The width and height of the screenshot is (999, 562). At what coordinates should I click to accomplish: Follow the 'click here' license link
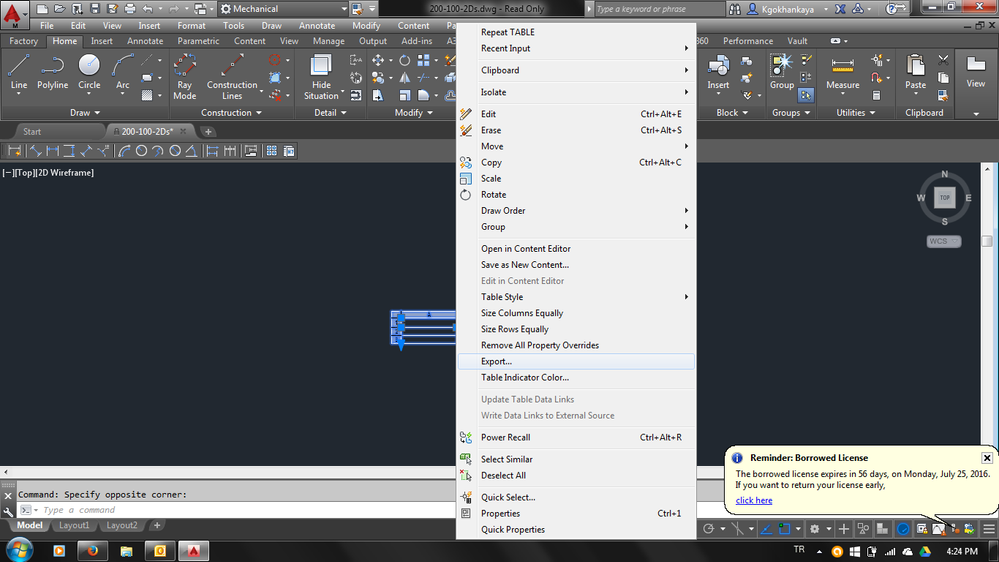(x=754, y=500)
